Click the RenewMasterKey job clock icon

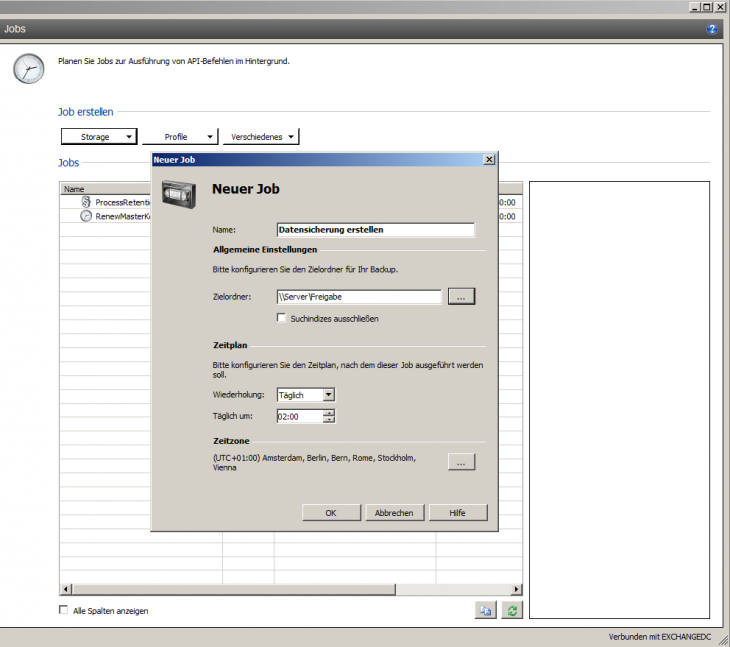pos(86,216)
